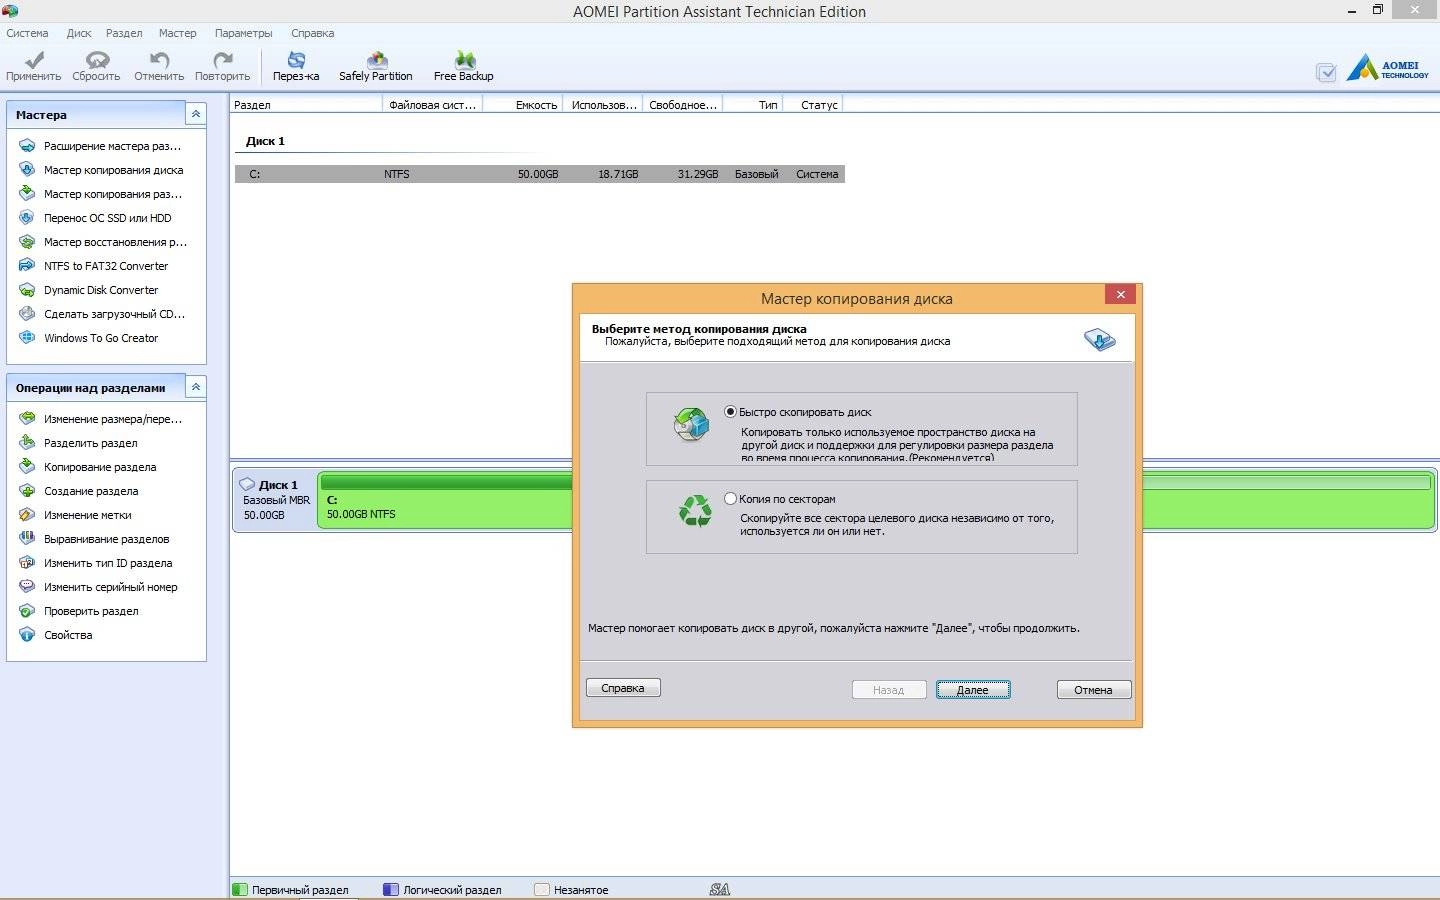Click the Перенос ОС SSD или HDD icon
The image size is (1440, 900).
coord(27,218)
